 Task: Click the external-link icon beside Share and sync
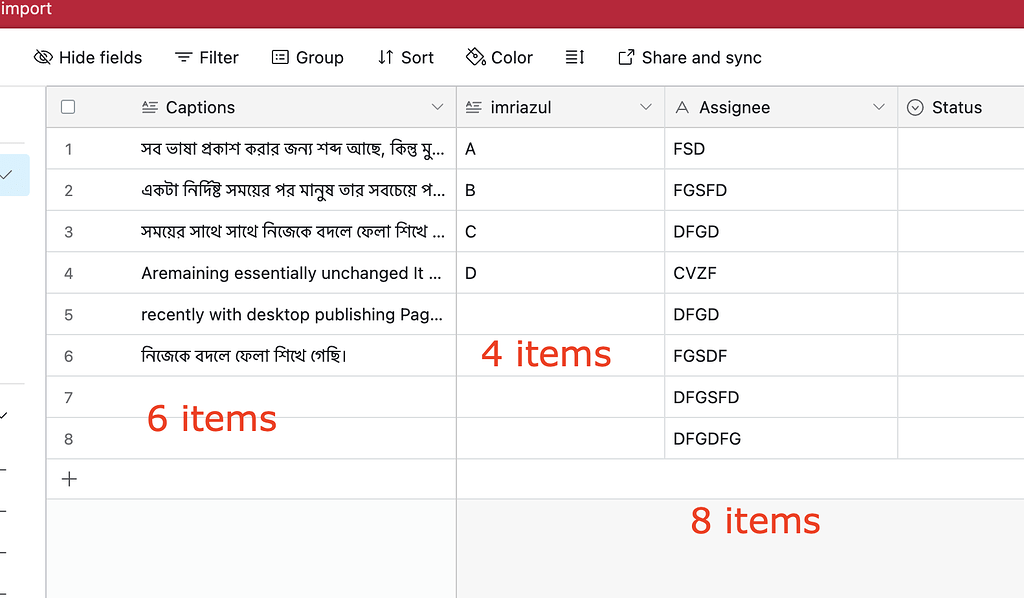tap(625, 57)
